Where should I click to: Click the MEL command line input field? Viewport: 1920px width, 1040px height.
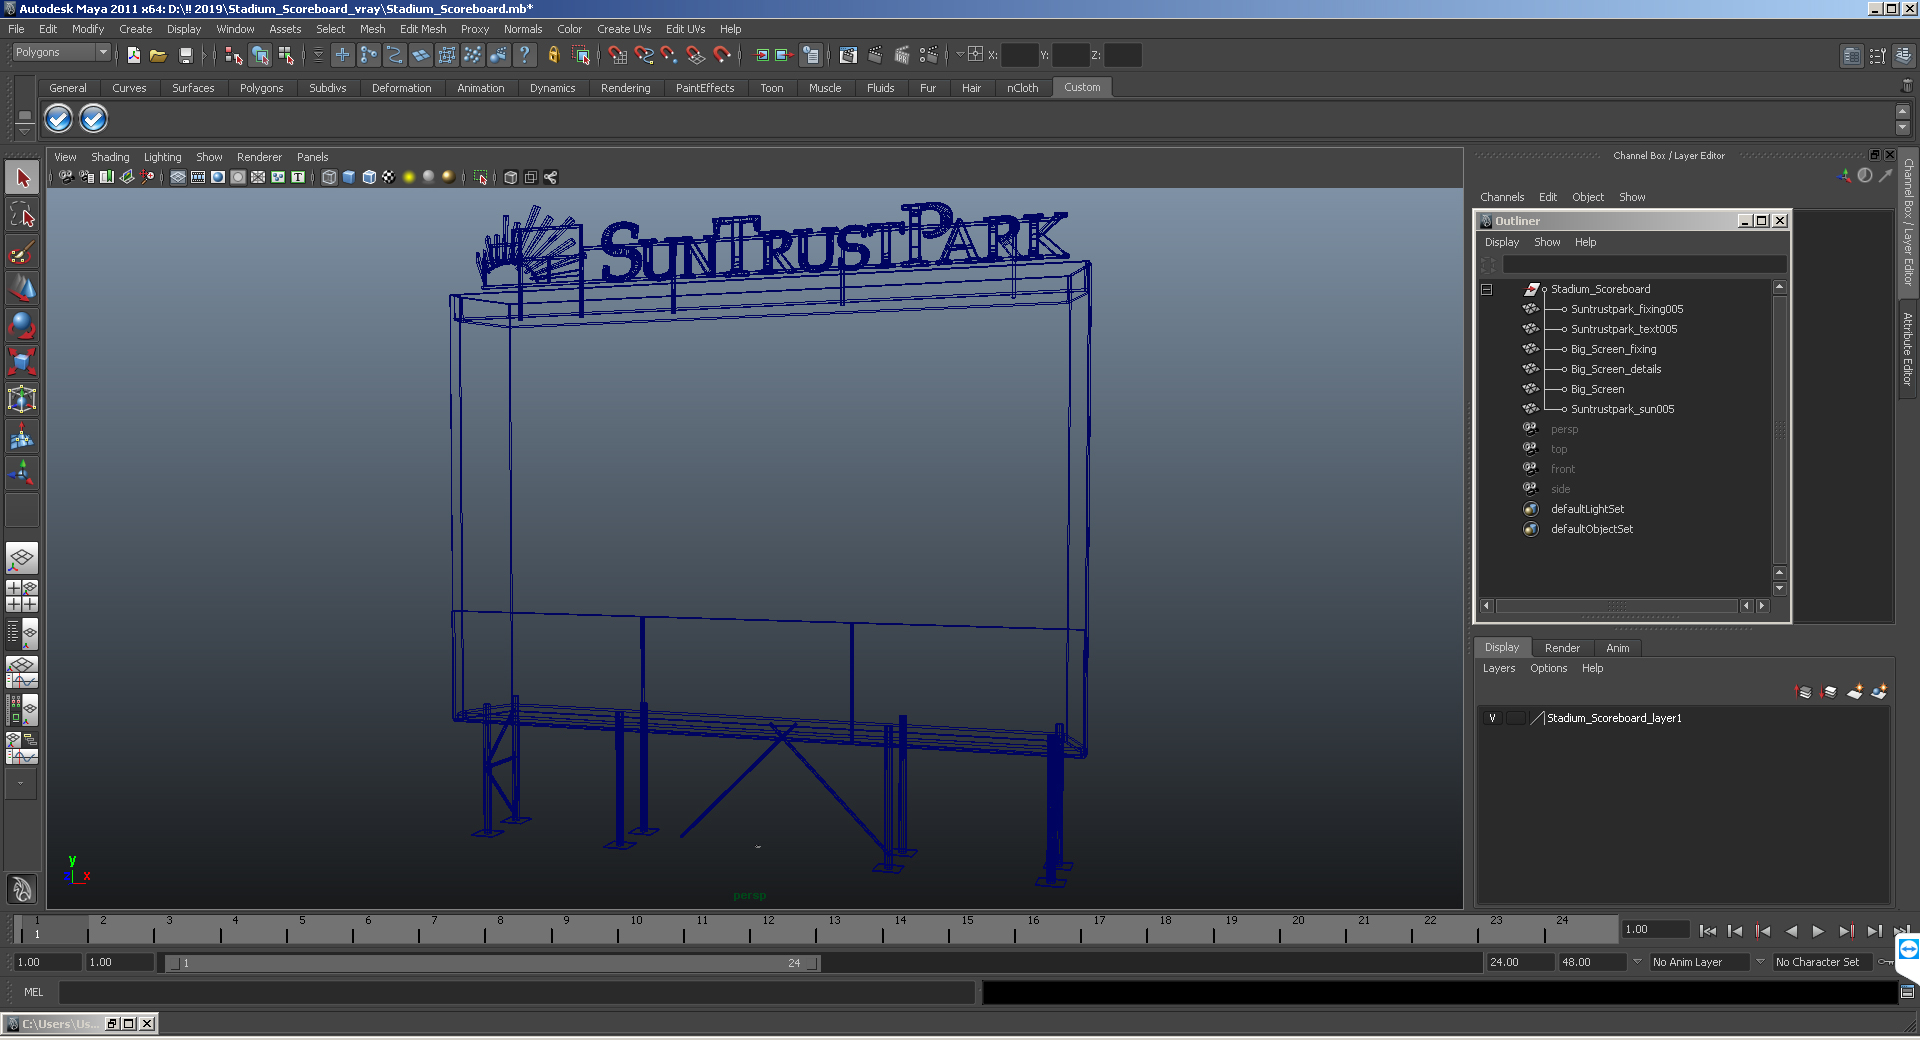coord(516,992)
